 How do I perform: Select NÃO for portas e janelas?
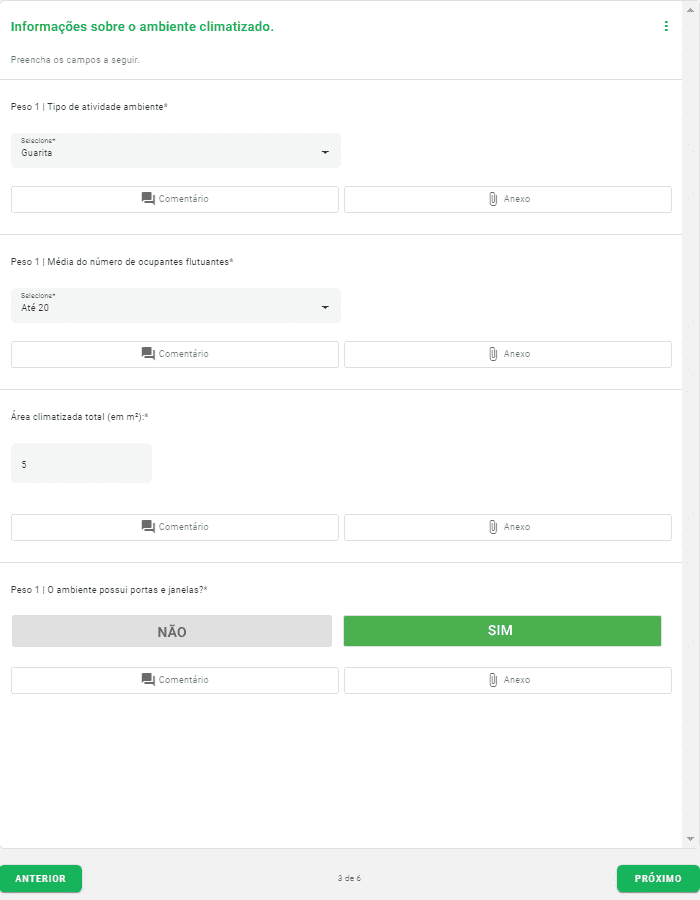(x=172, y=631)
